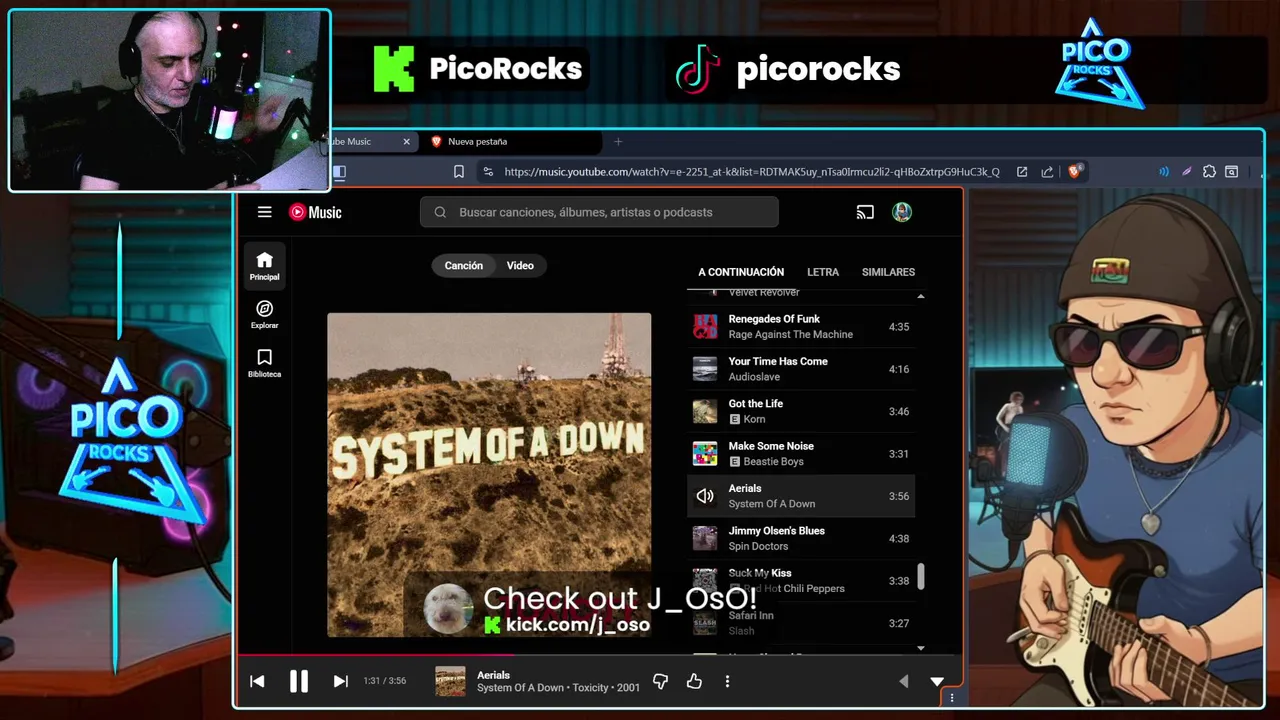Open the SIMILARES tab
The width and height of the screenshot is (1280, 720).
pos(888,272)
